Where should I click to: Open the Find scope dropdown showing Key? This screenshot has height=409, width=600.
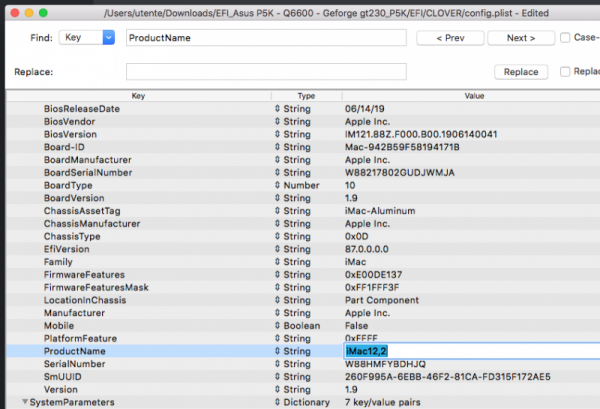(85, 38)
